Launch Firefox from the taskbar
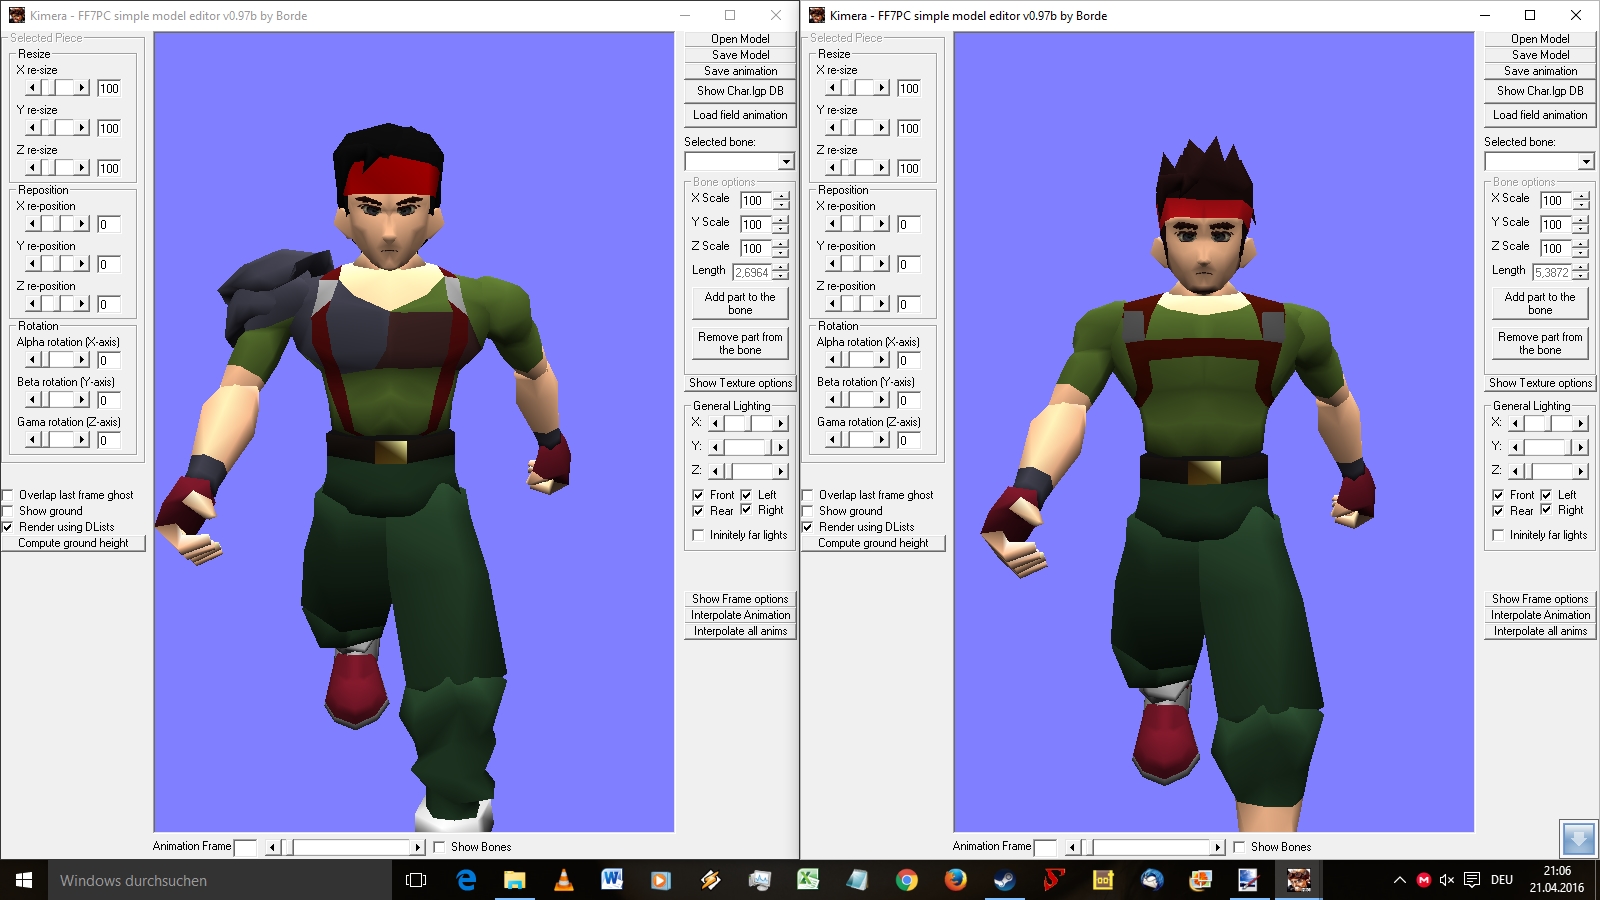The width and height of the screenshot is (1600, 900). click(x=955, y=880)
